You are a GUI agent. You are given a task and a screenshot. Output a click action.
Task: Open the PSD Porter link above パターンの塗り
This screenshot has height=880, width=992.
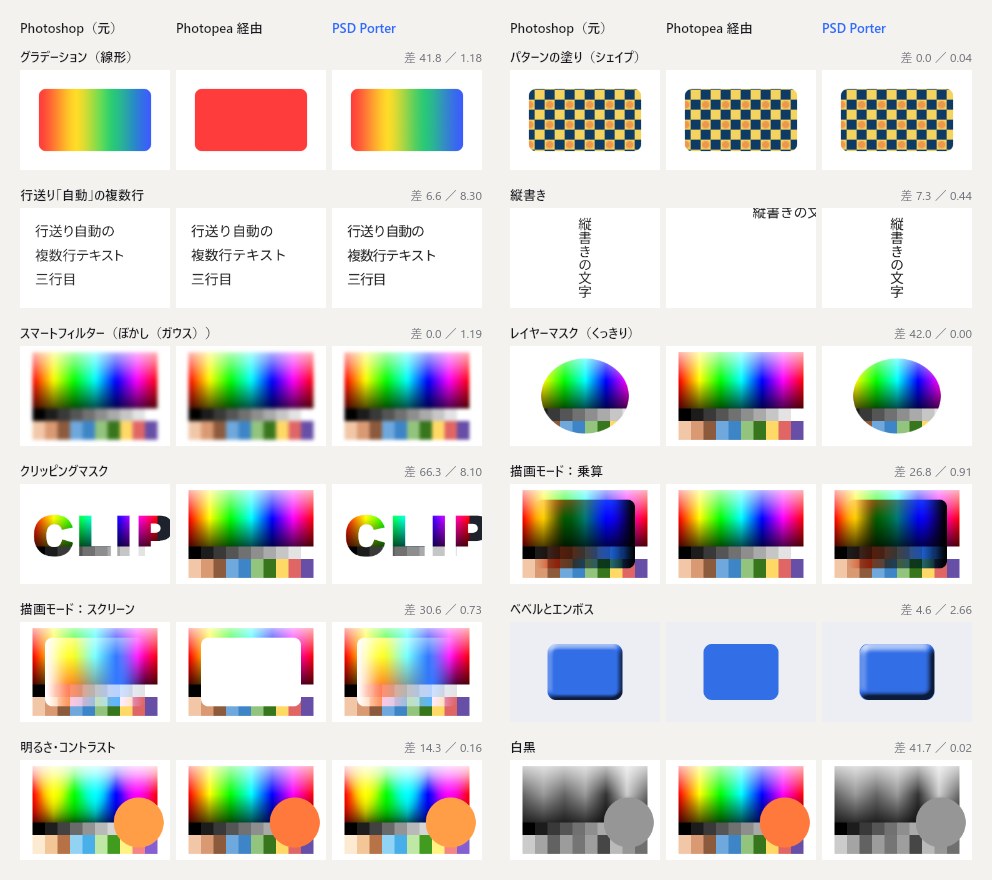click(x=853, y=28)
